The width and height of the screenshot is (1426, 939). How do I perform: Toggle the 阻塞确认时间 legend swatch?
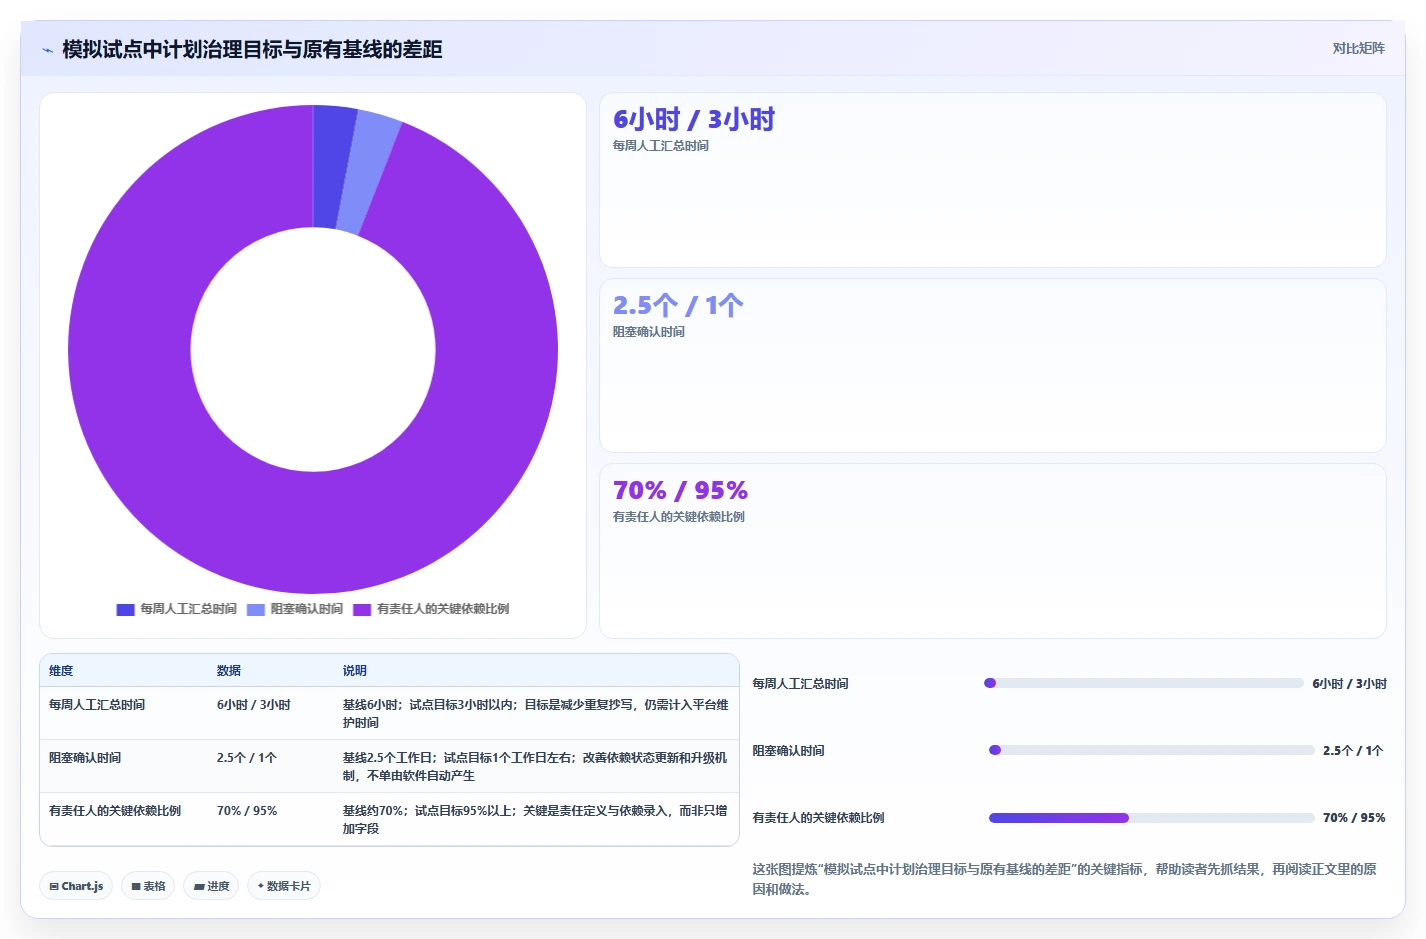256,609
